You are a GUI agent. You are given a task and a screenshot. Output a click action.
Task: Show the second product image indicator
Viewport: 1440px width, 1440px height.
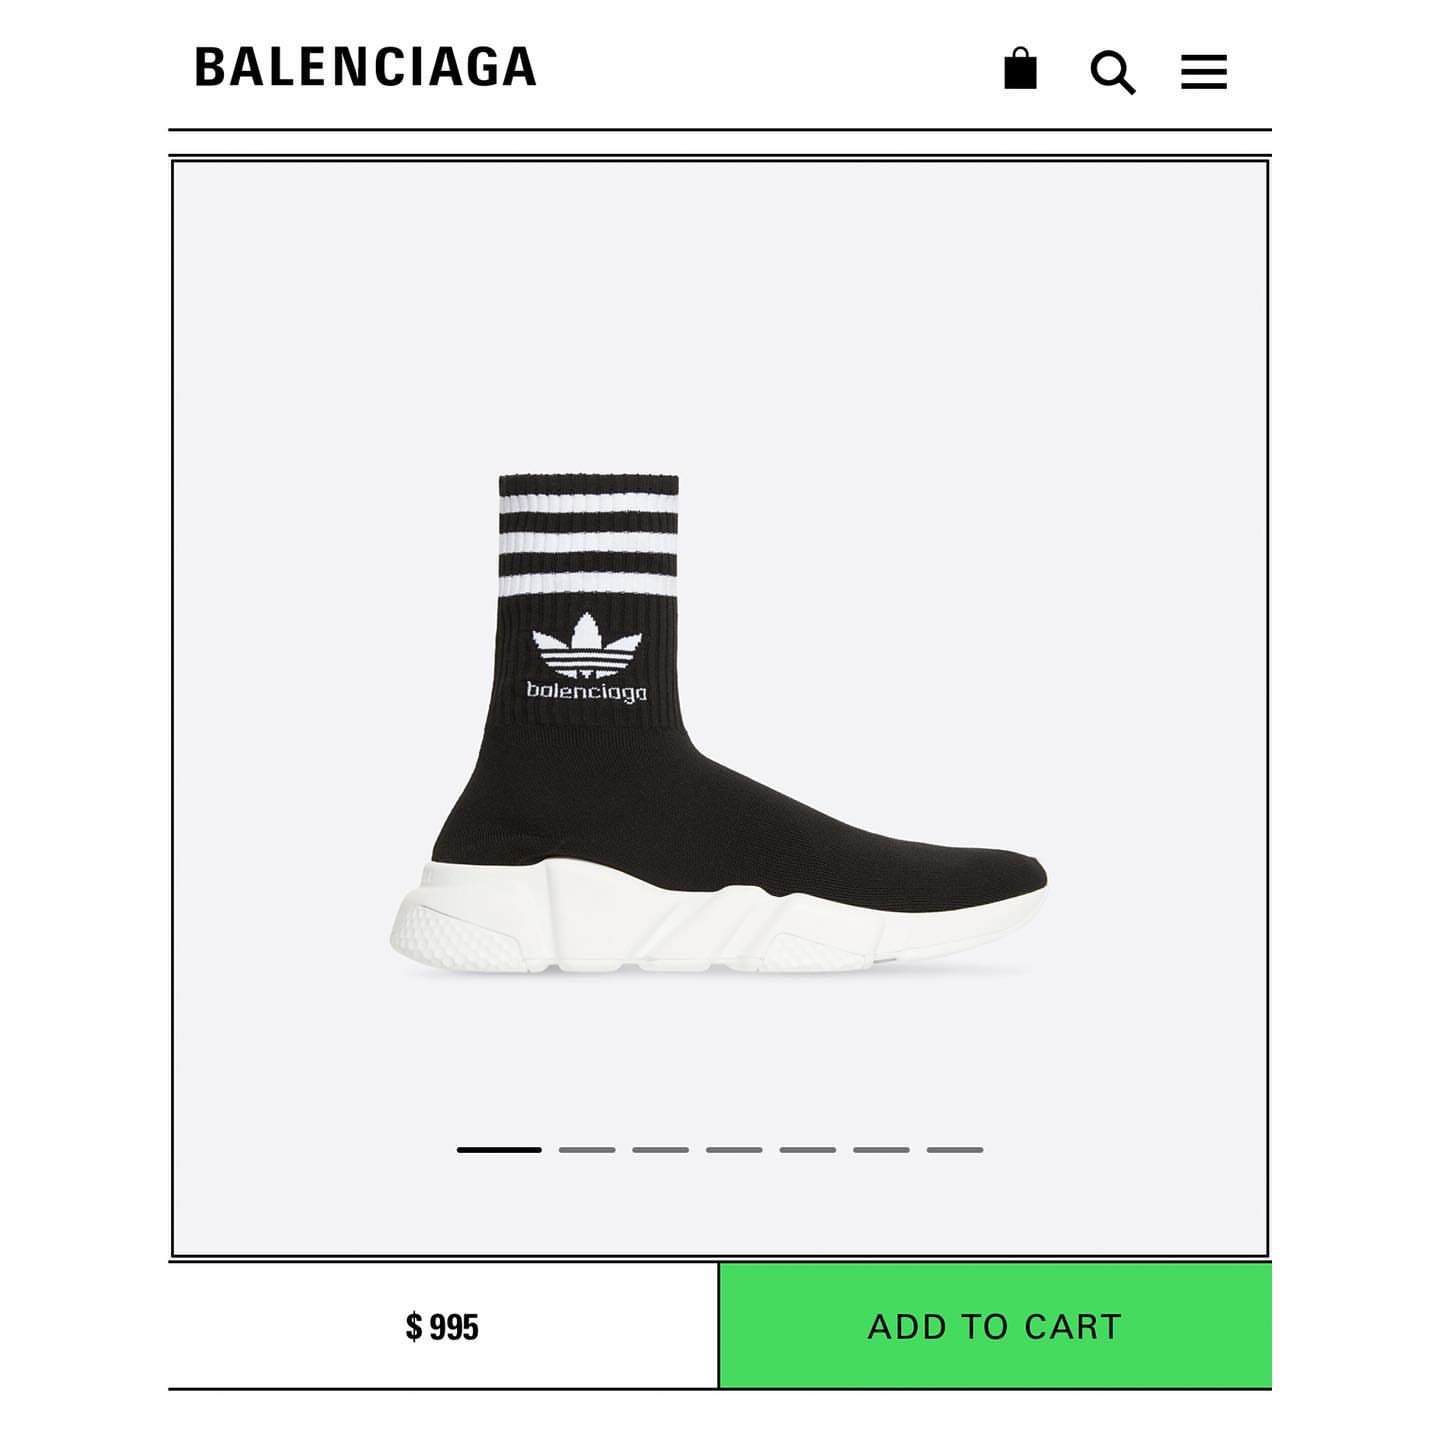tap(587, 1150)
